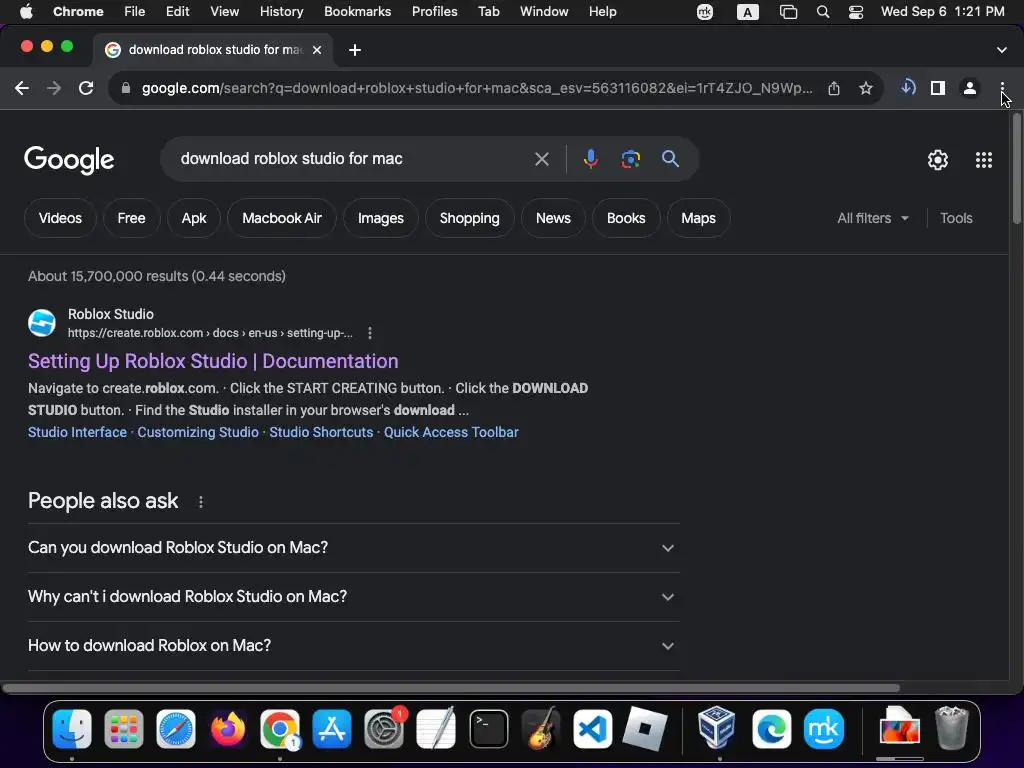Open the View menu
The image size is (1024, 768).
[x=225, y=12]
